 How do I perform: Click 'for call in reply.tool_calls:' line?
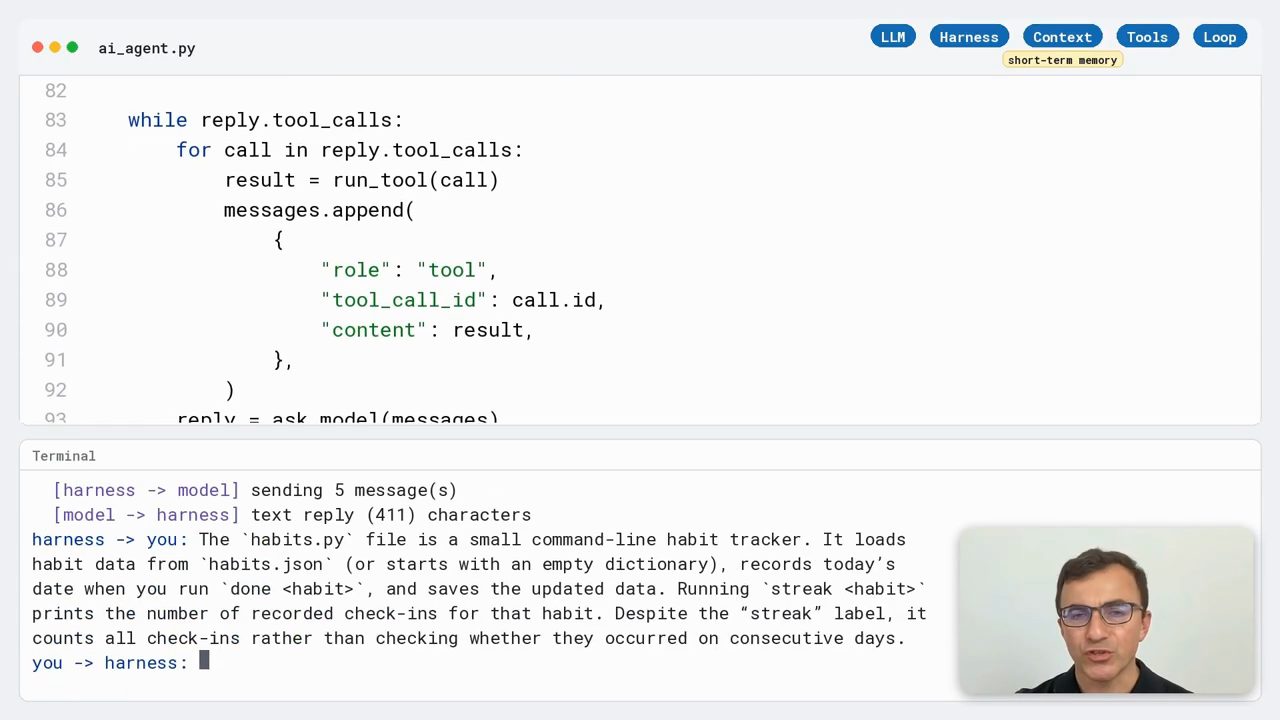[x=350, y=150]
